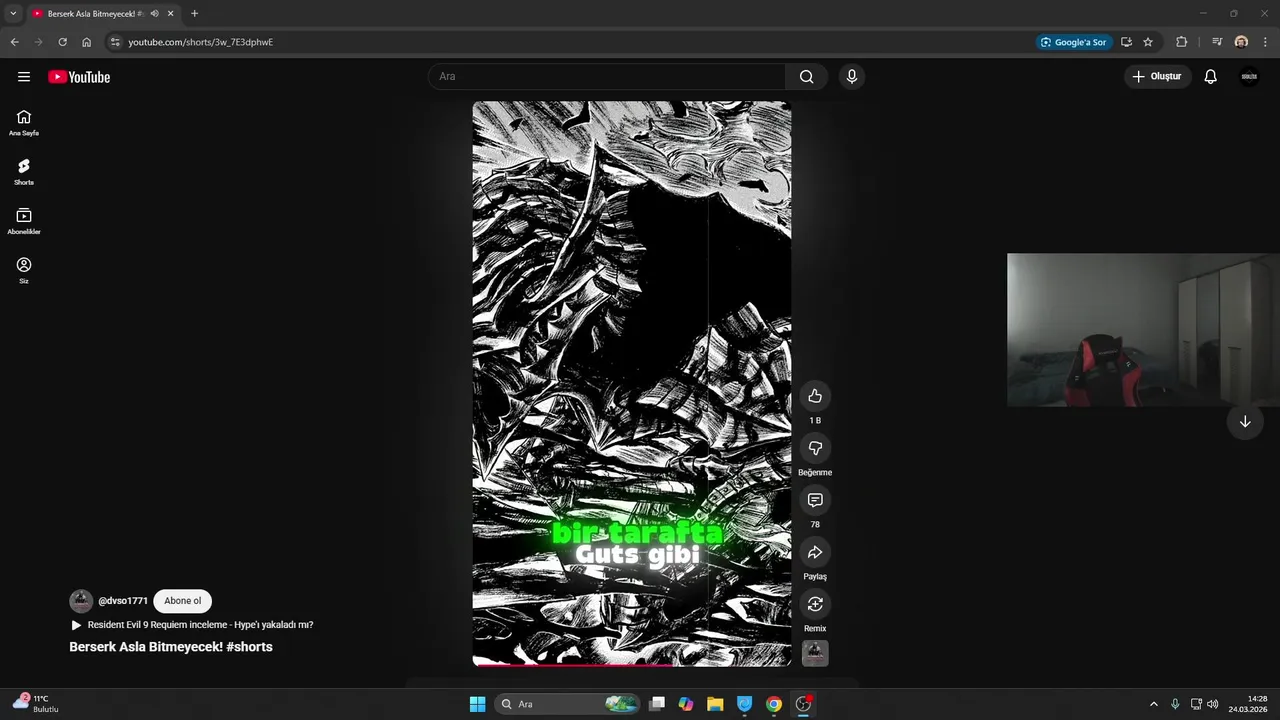This screenshot has width=1280, height=720.
Task: Click the @dvso1771 channel avatar
Action: 81,601
